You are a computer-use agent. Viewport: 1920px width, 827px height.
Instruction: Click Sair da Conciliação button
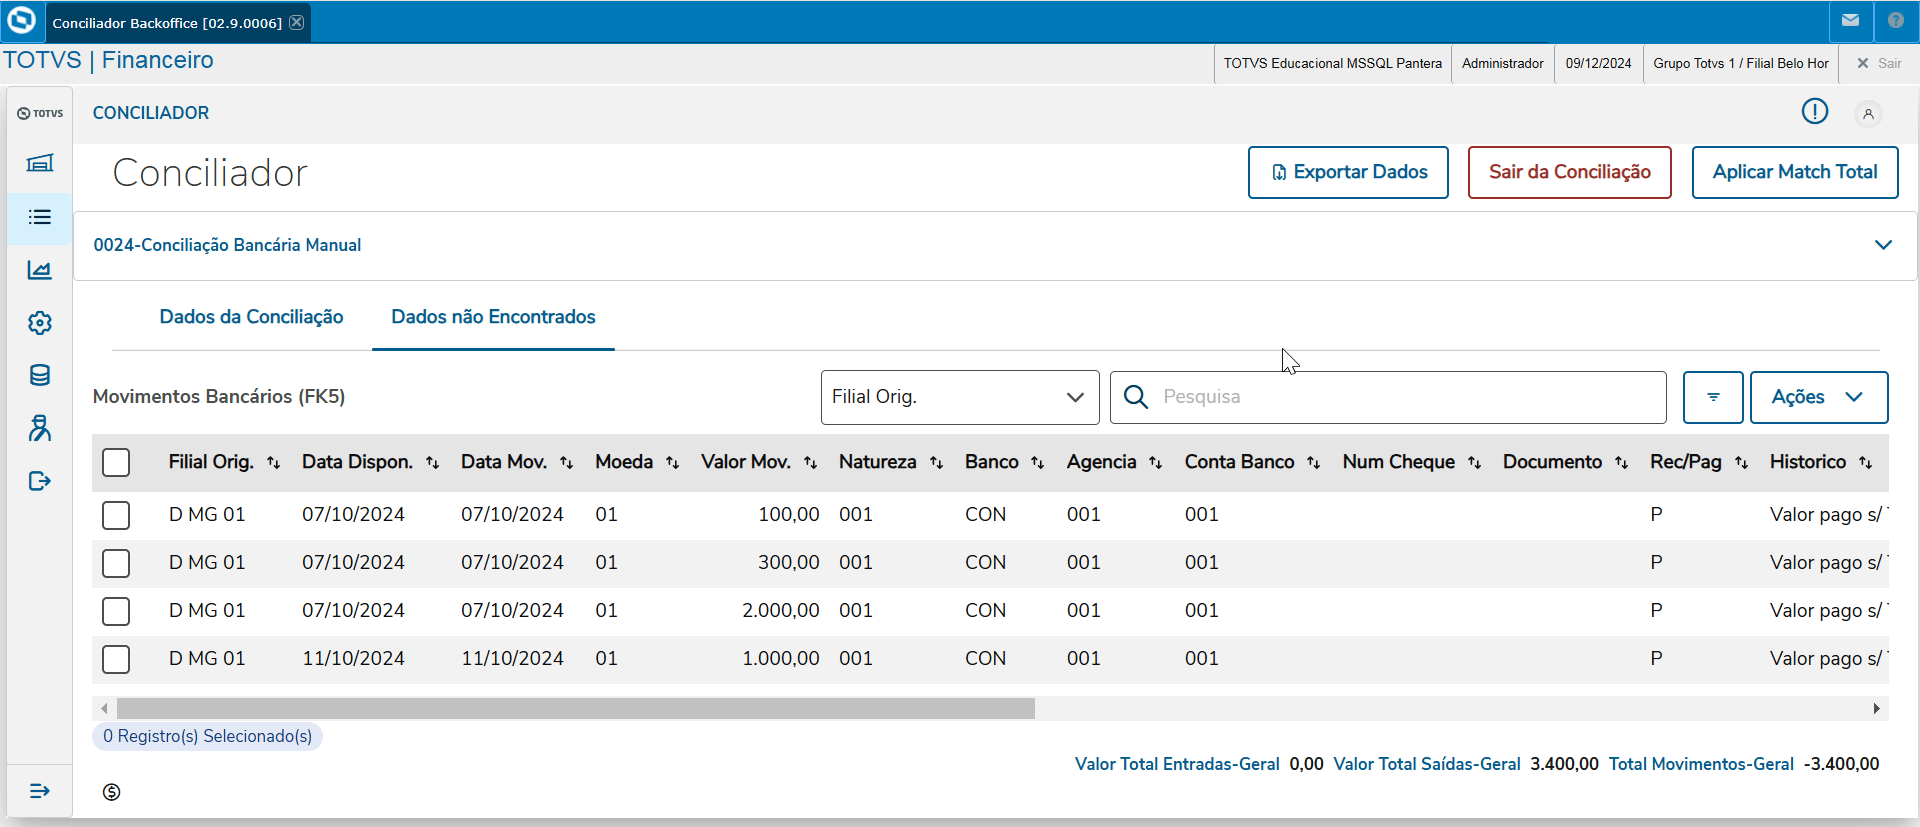(x=1569, y=172)
